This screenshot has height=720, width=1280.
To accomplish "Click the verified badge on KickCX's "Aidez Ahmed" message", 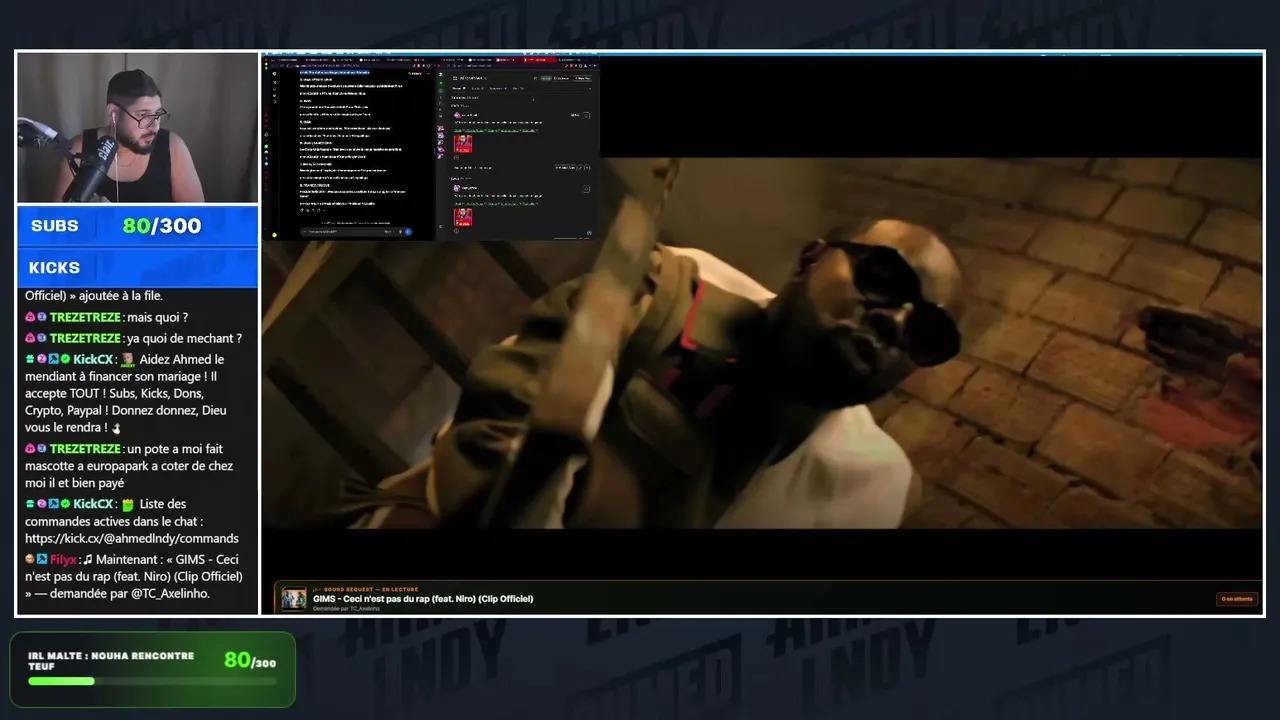I will point(65,359).
